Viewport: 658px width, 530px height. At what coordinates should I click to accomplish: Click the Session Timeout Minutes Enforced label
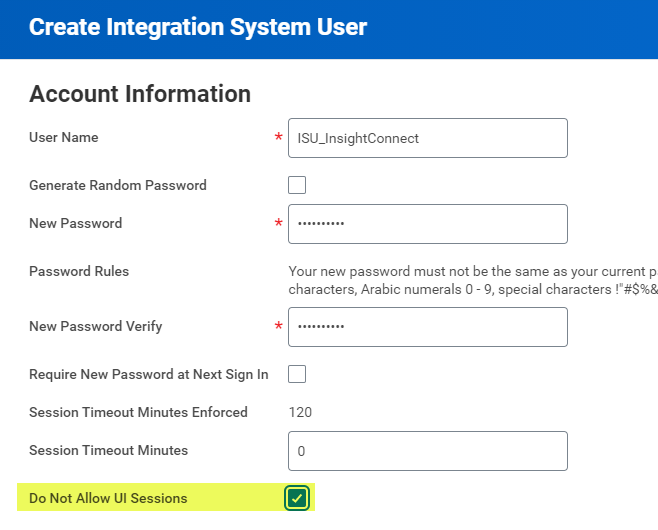[138, 412]
